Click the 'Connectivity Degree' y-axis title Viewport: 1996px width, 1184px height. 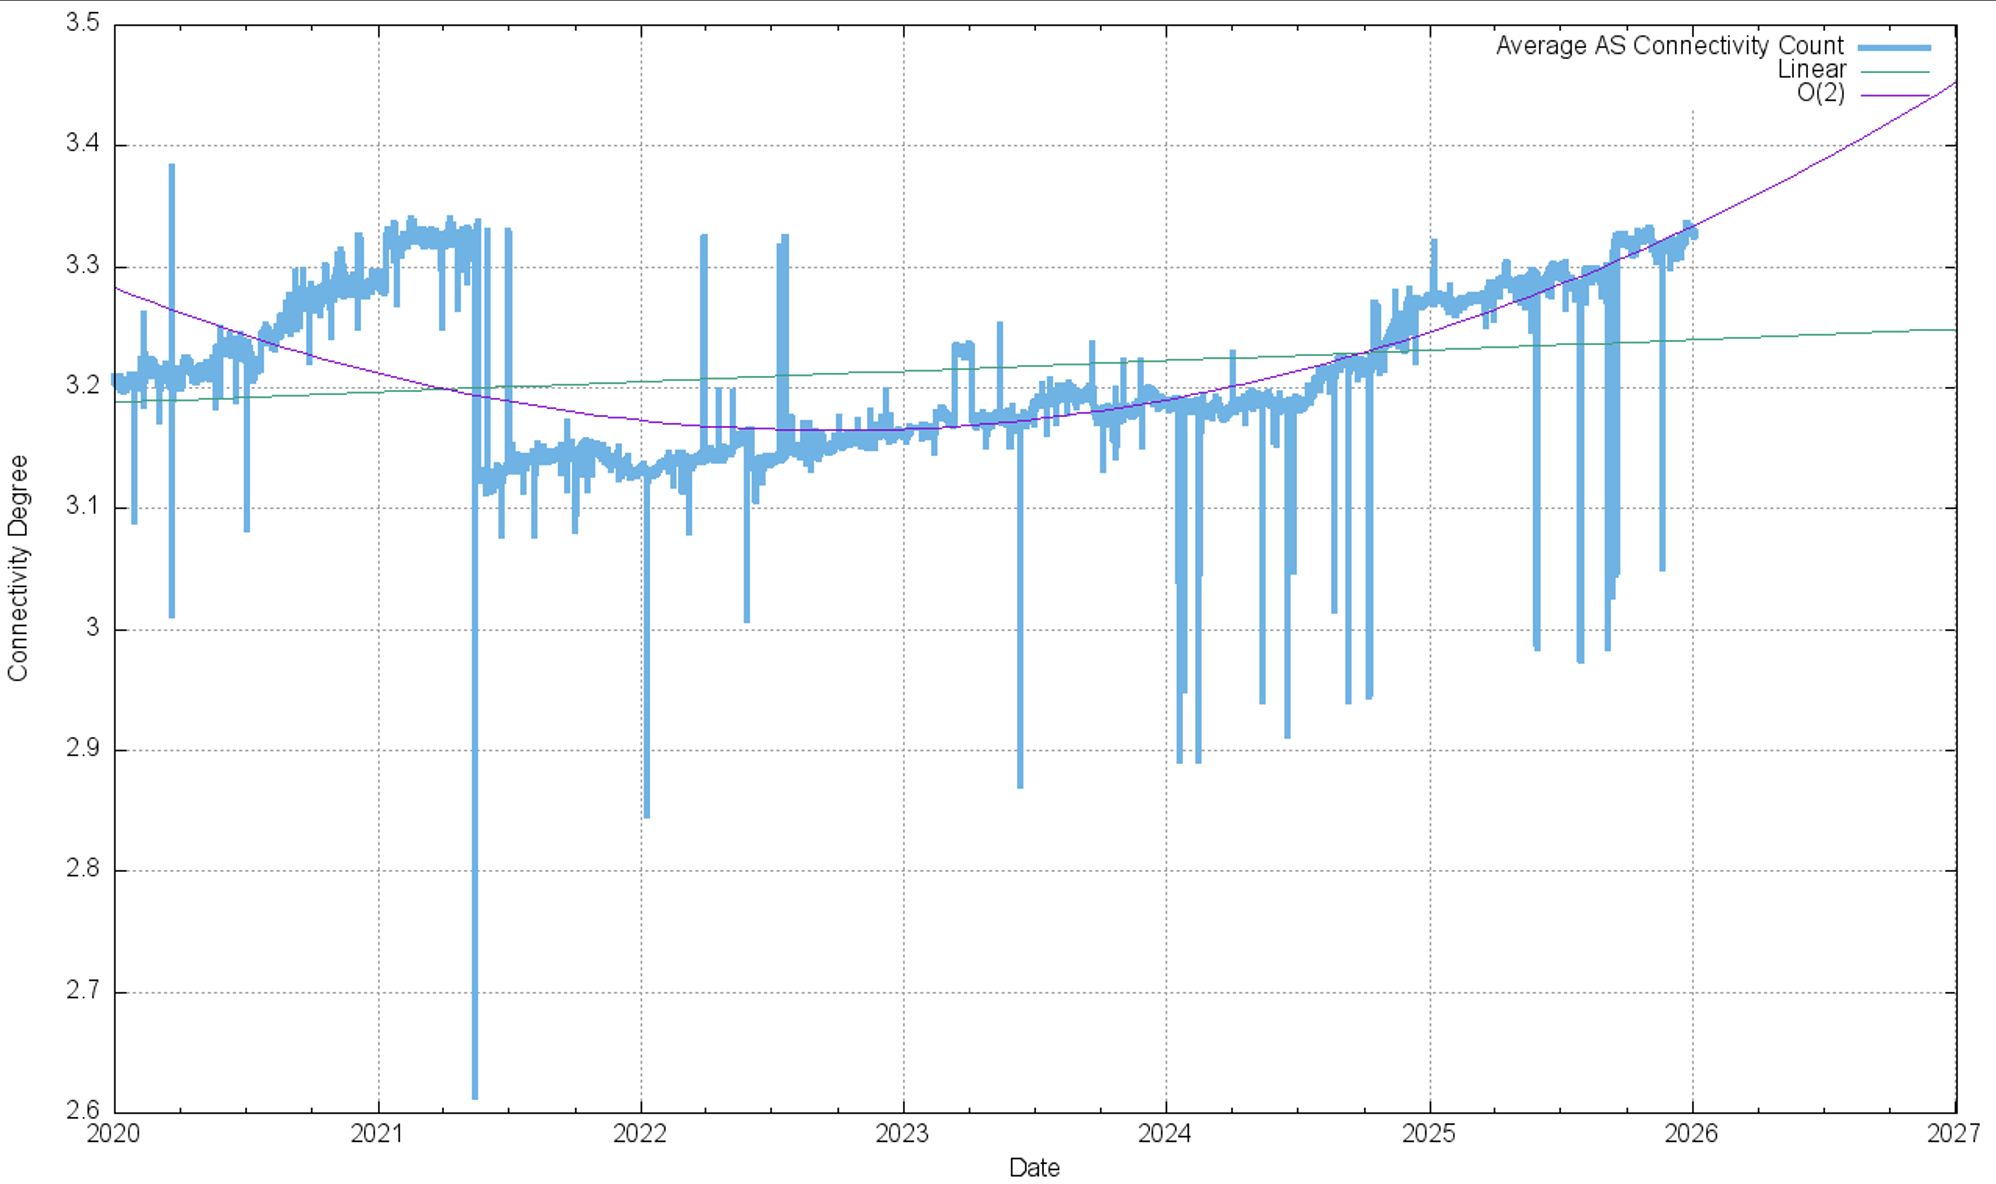(x=18, y=568)
